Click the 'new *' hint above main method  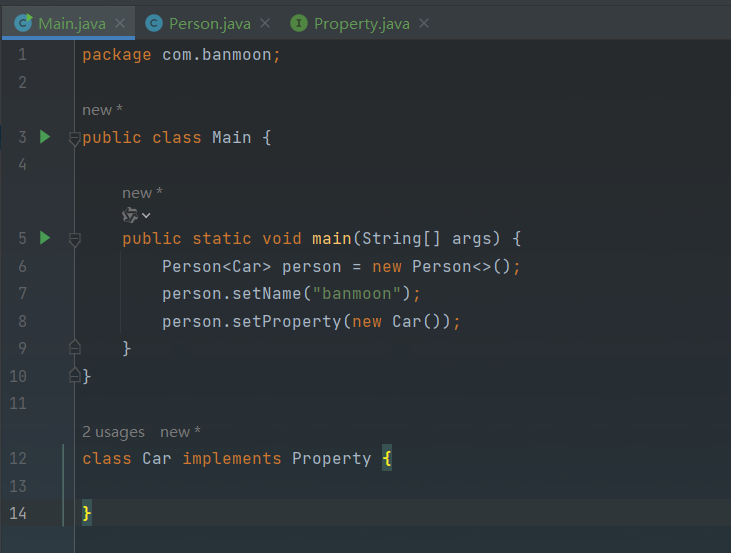tap(142, 193)
